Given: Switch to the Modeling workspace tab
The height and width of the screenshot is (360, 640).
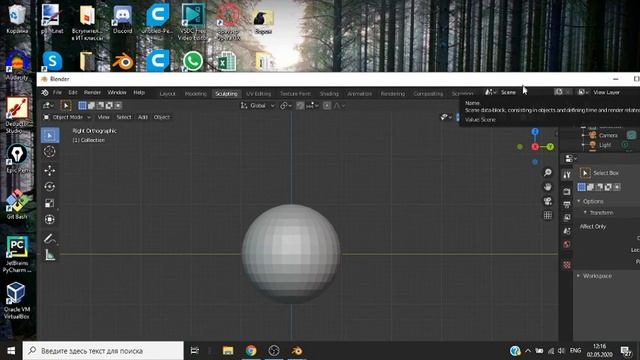Looking at the screenshot, I should click(196, 94).
